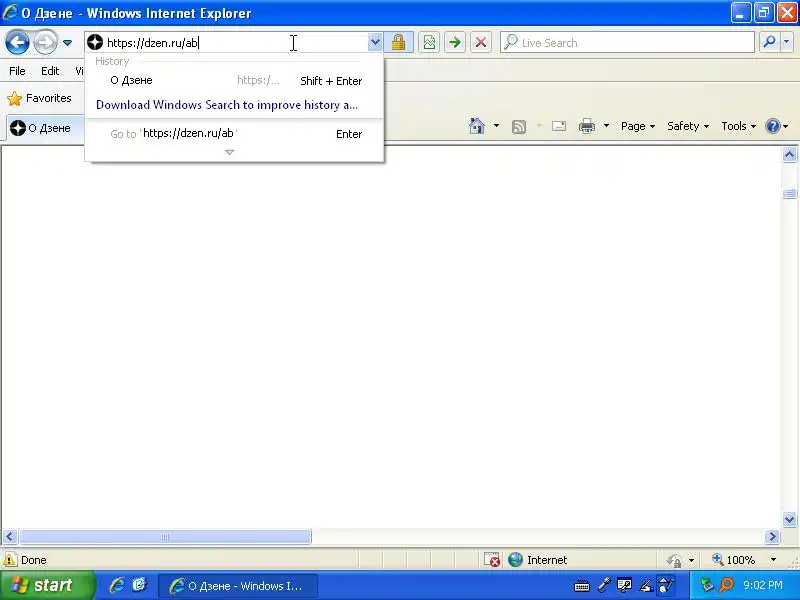Click the green Go arrow button
Viewport: 800px width, 600px height.
point(455,42)
